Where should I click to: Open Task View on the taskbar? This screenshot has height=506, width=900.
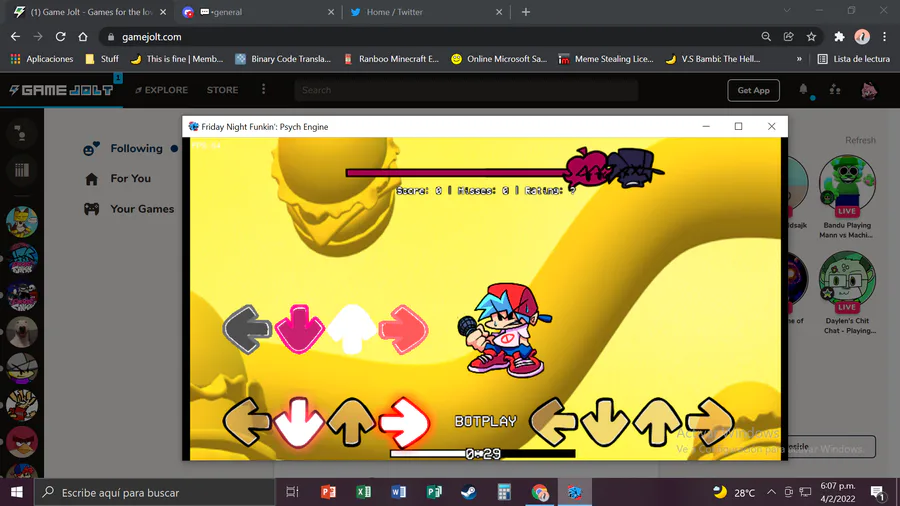(292, 492)
